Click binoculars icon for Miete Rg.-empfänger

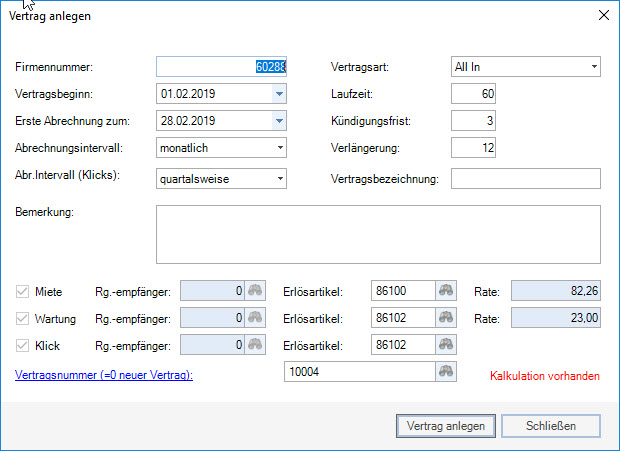coord(256,292)
